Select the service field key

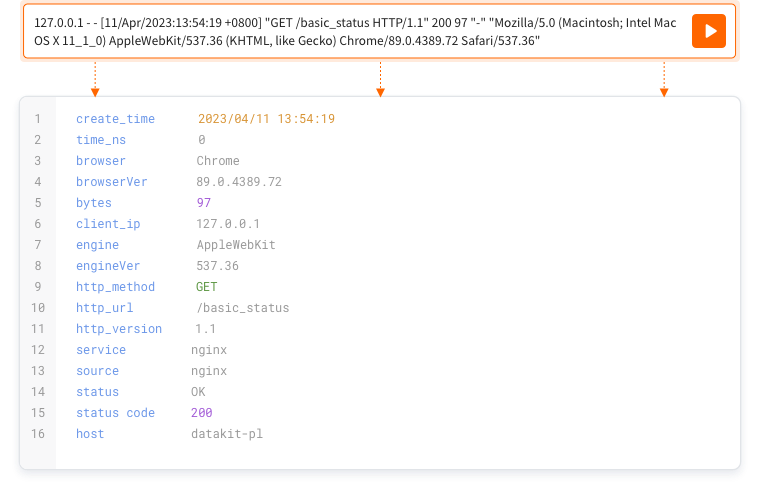point(101,350)
